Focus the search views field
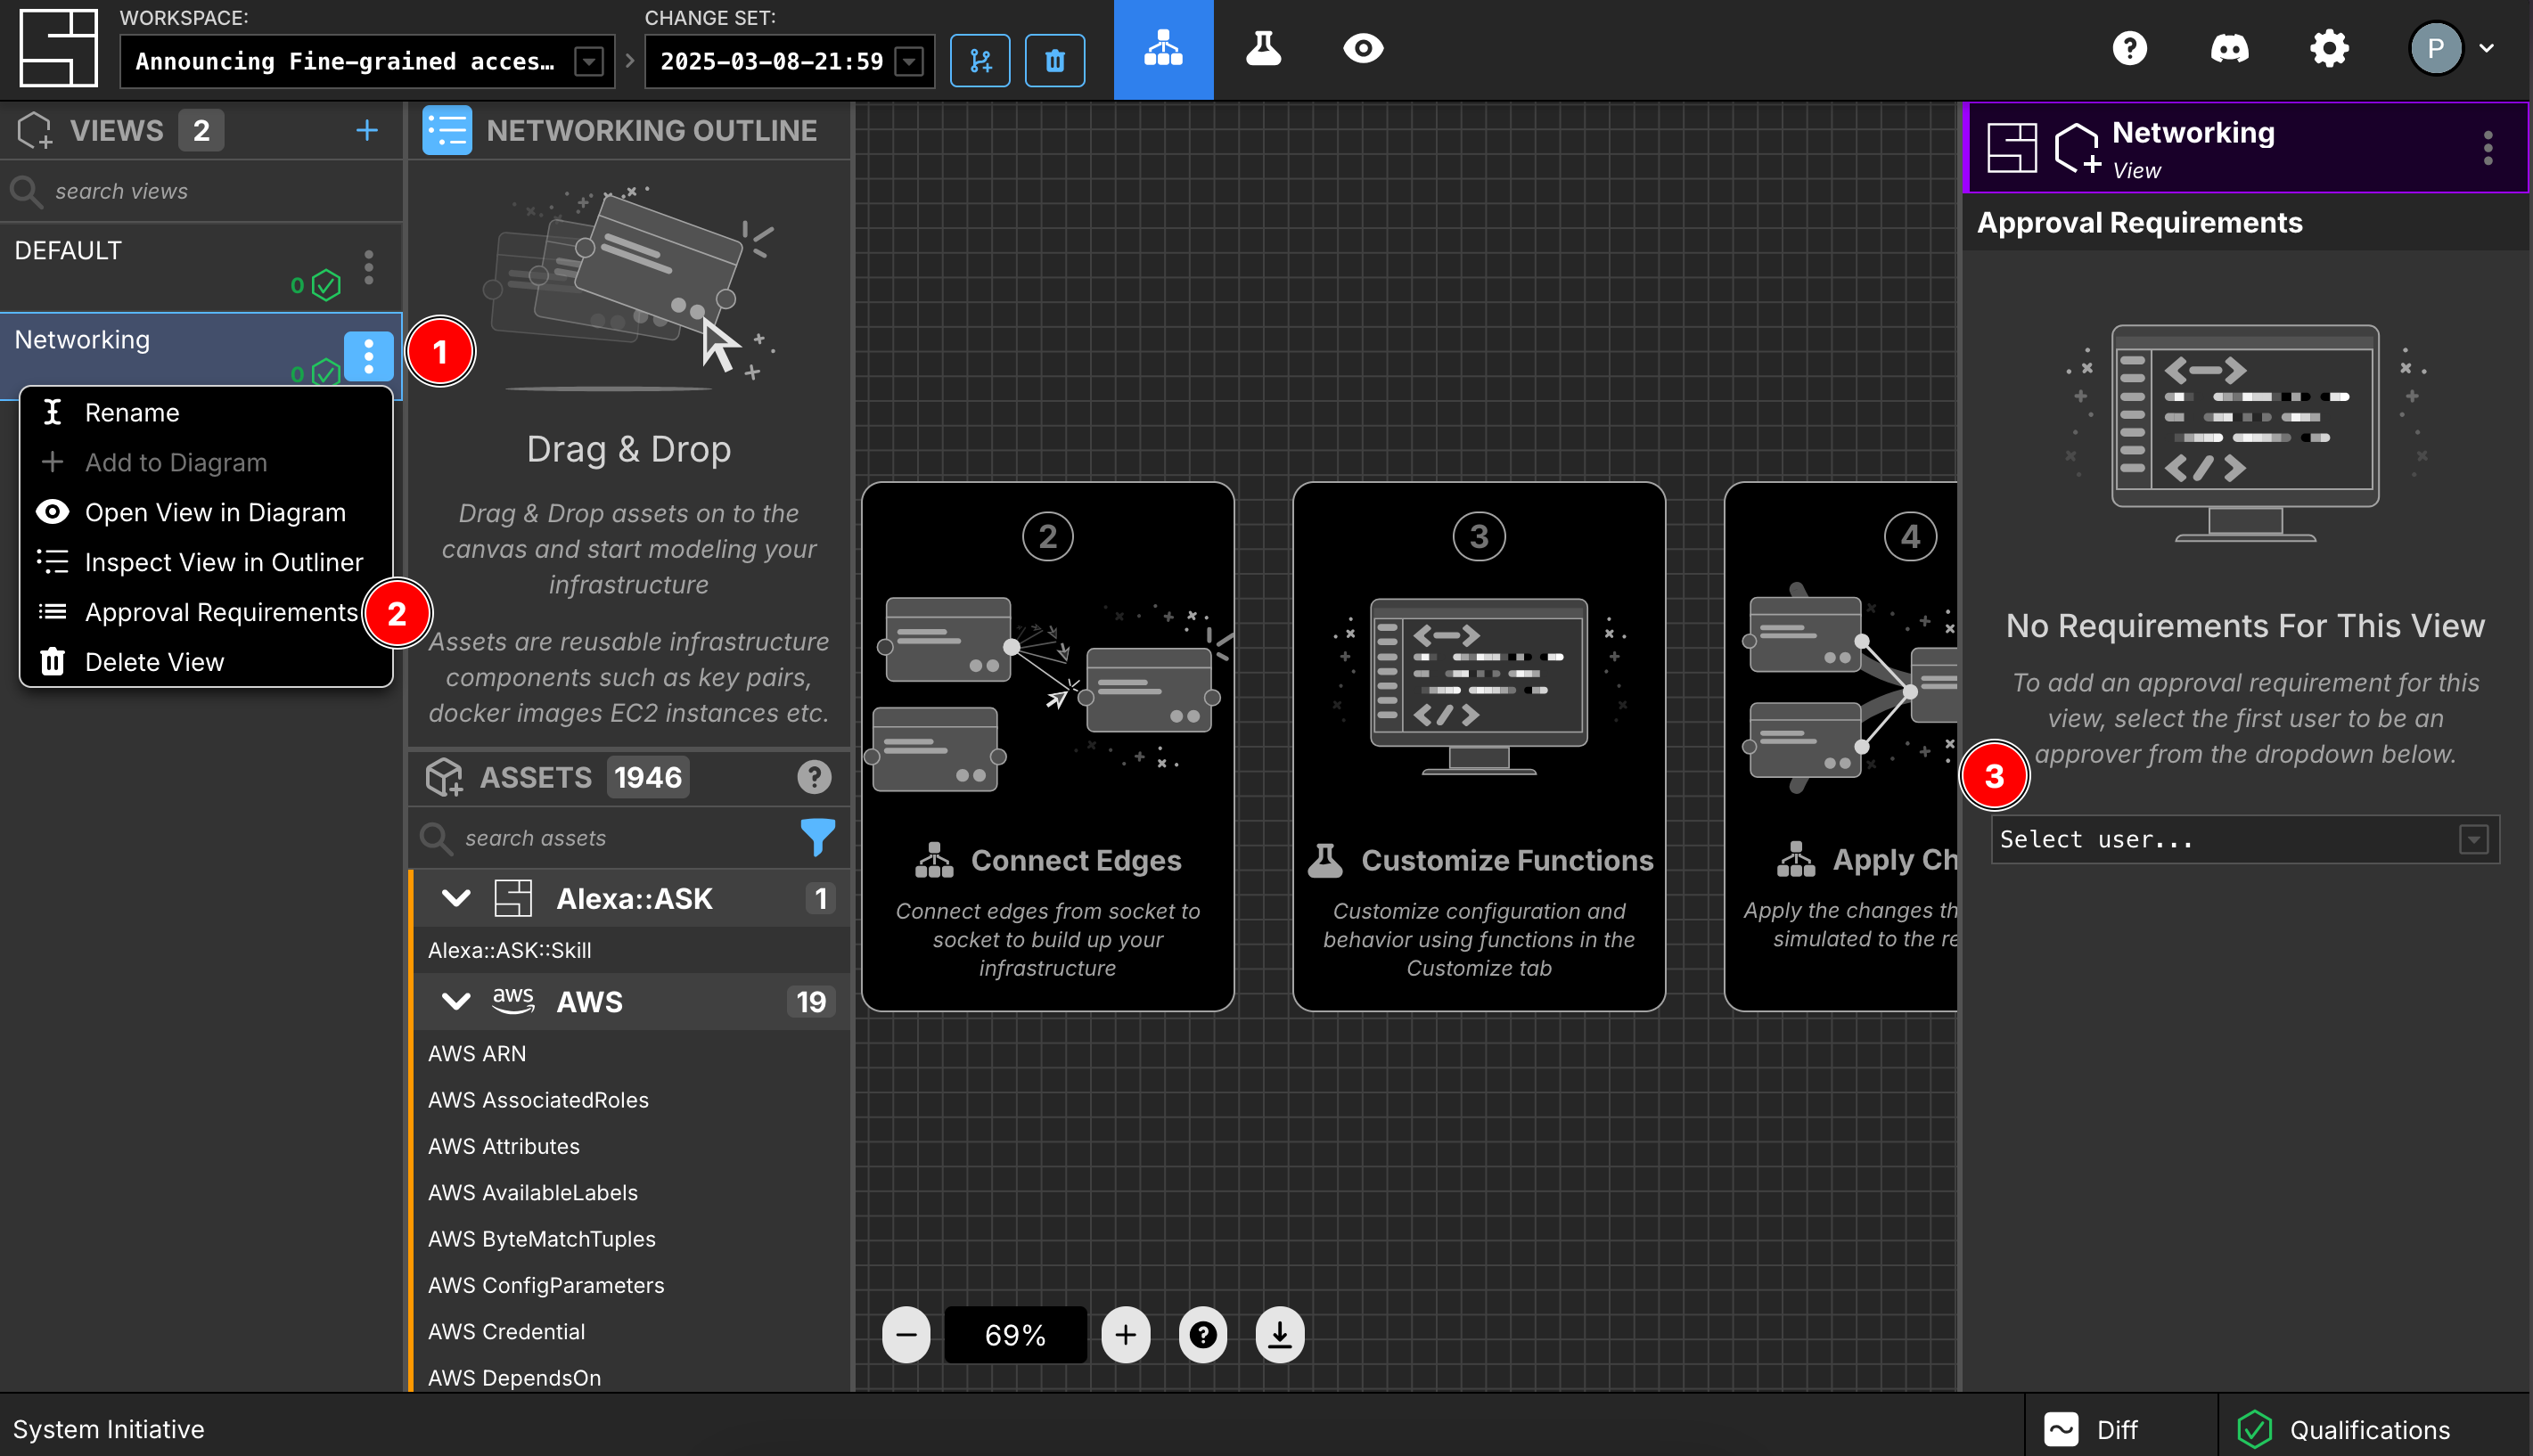2533x1456 pixels. click(203, 191)
